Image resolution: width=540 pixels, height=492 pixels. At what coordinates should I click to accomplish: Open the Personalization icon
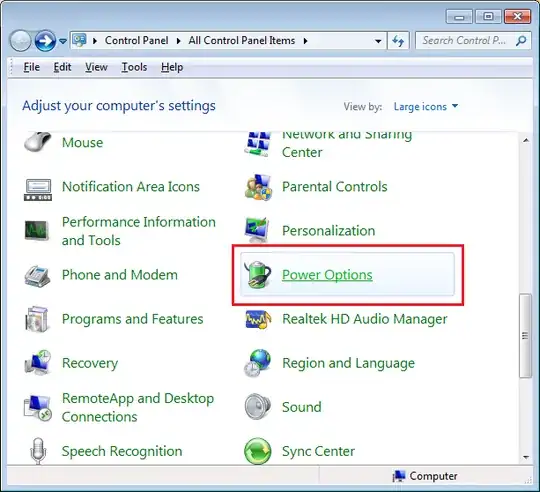point(257,230)
